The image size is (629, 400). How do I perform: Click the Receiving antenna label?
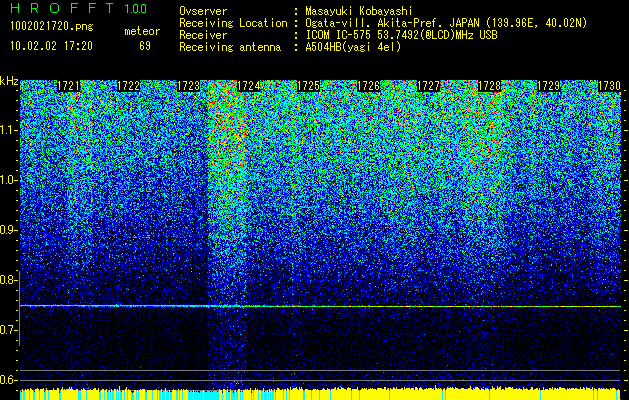tap(230, 47)
